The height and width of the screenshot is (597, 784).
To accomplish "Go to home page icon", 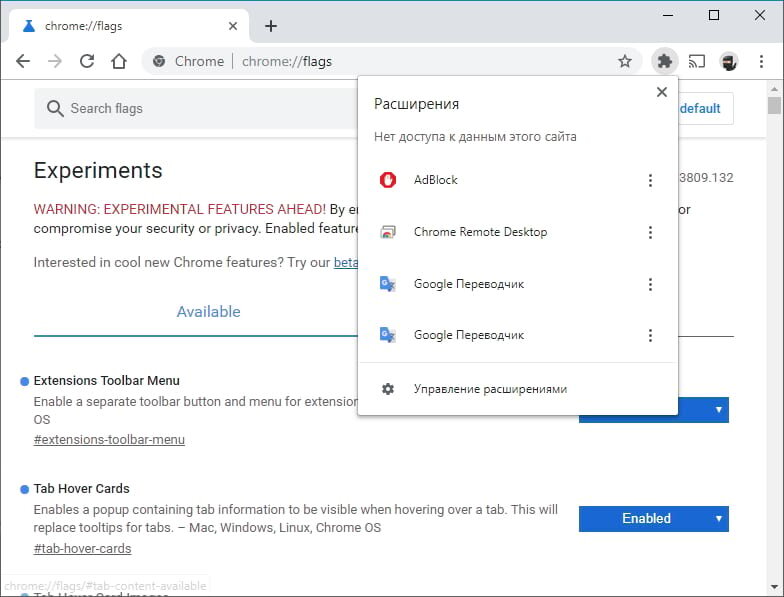I will (x=119, y=61).
